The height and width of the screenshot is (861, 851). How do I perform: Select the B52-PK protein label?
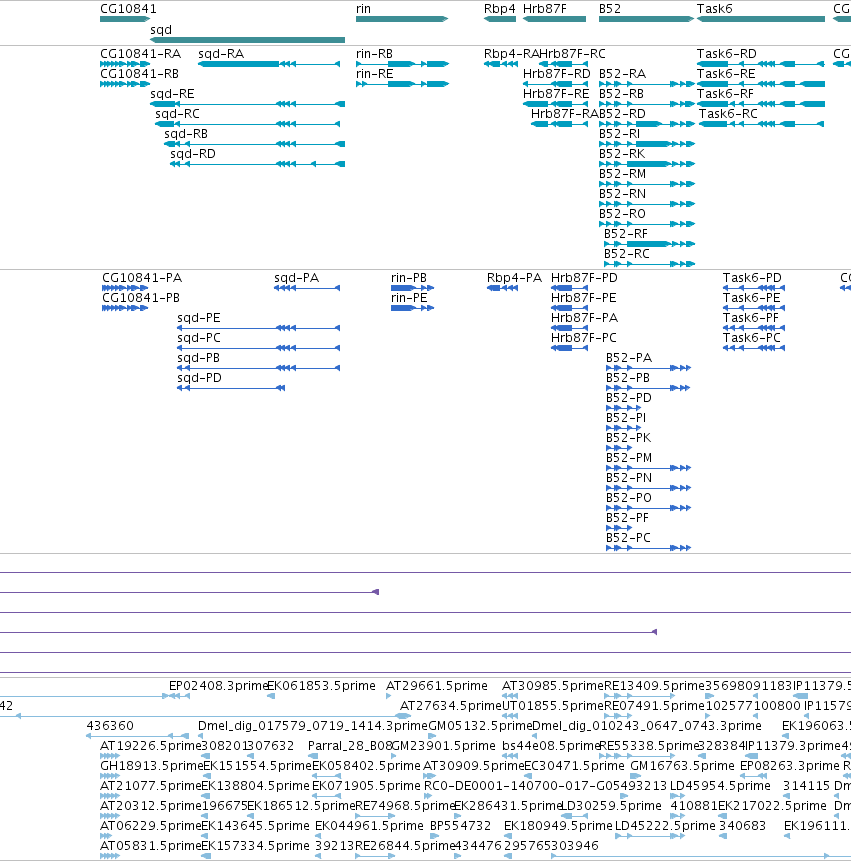click(629, 437)
